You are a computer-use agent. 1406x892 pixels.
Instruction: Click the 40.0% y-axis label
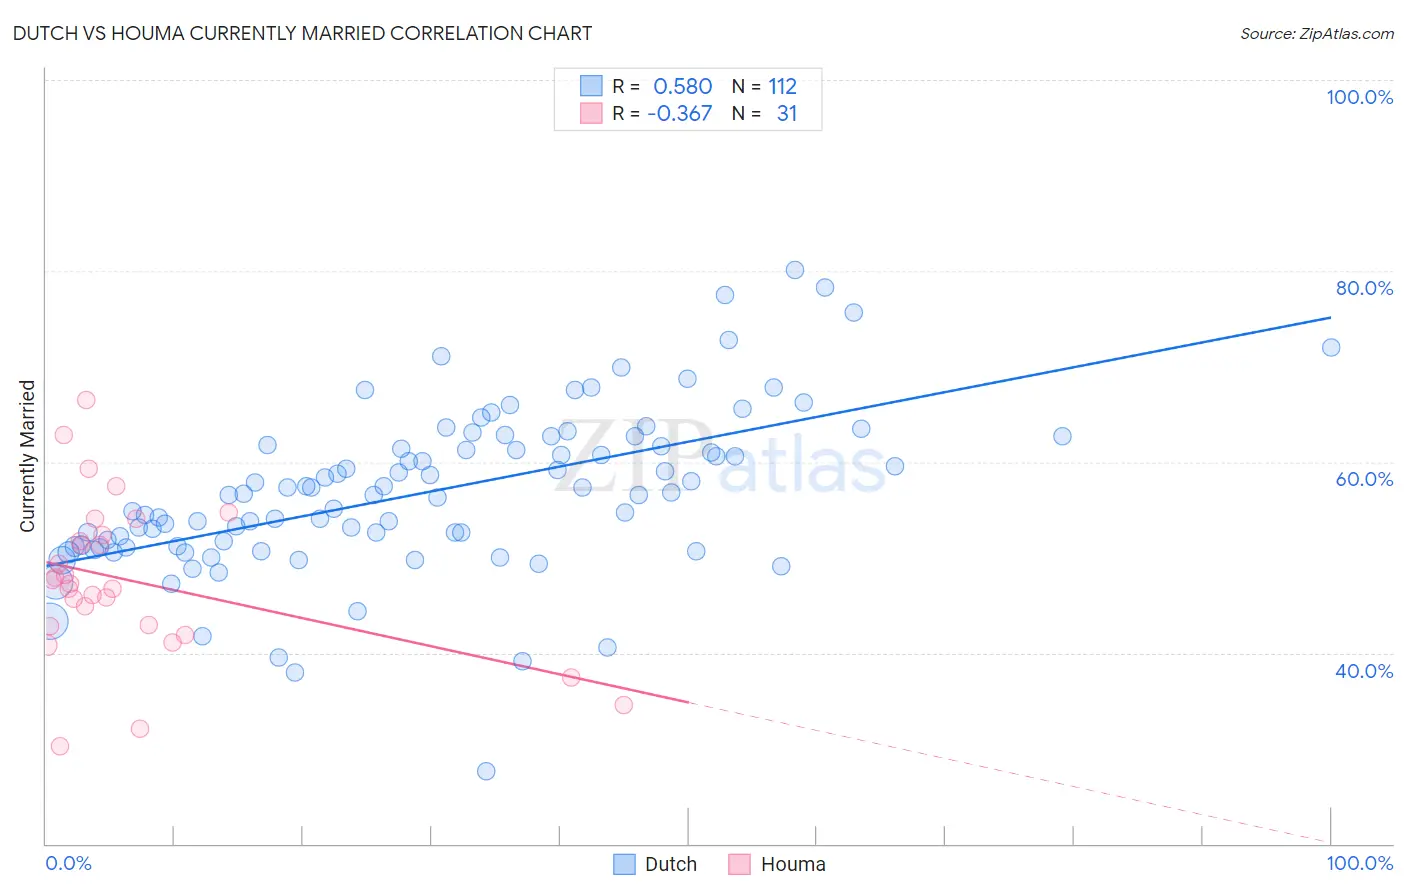tap(1364, 671)
